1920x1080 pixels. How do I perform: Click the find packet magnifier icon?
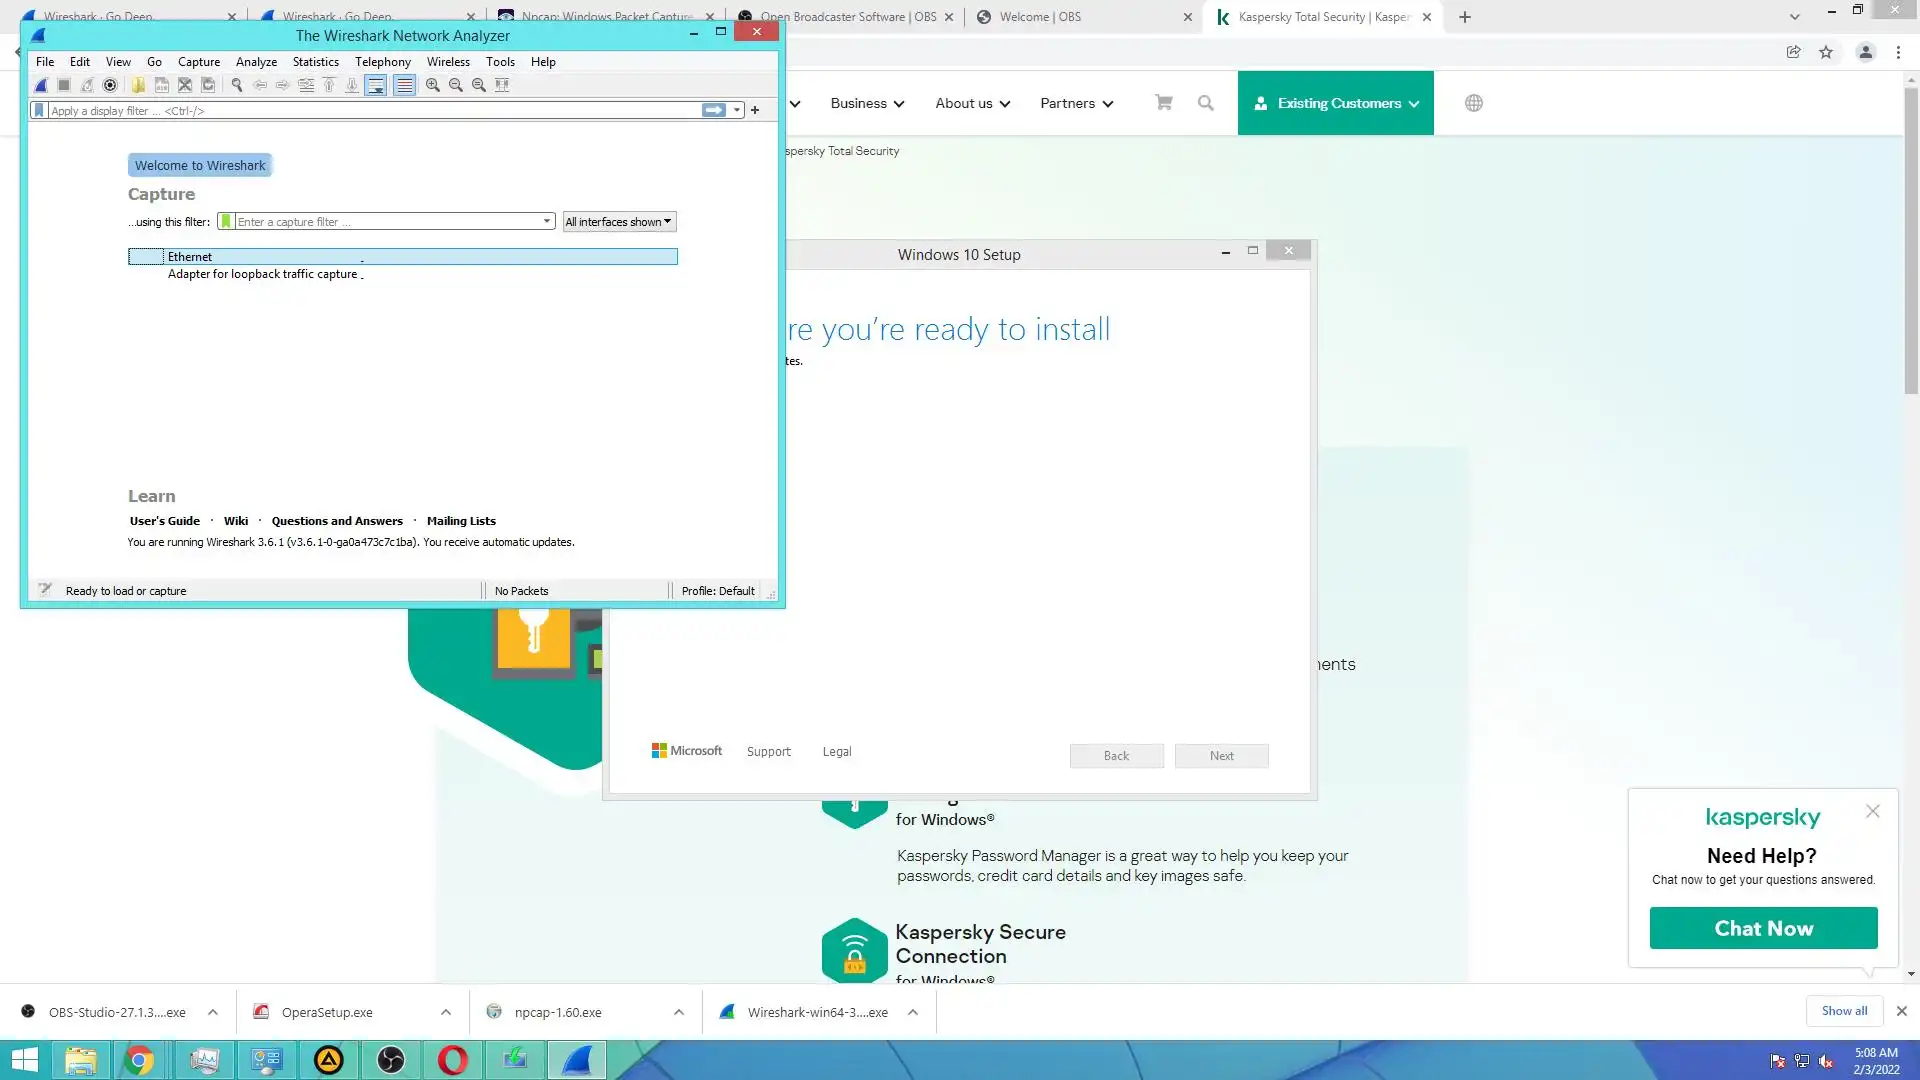(x=237, y=86)
